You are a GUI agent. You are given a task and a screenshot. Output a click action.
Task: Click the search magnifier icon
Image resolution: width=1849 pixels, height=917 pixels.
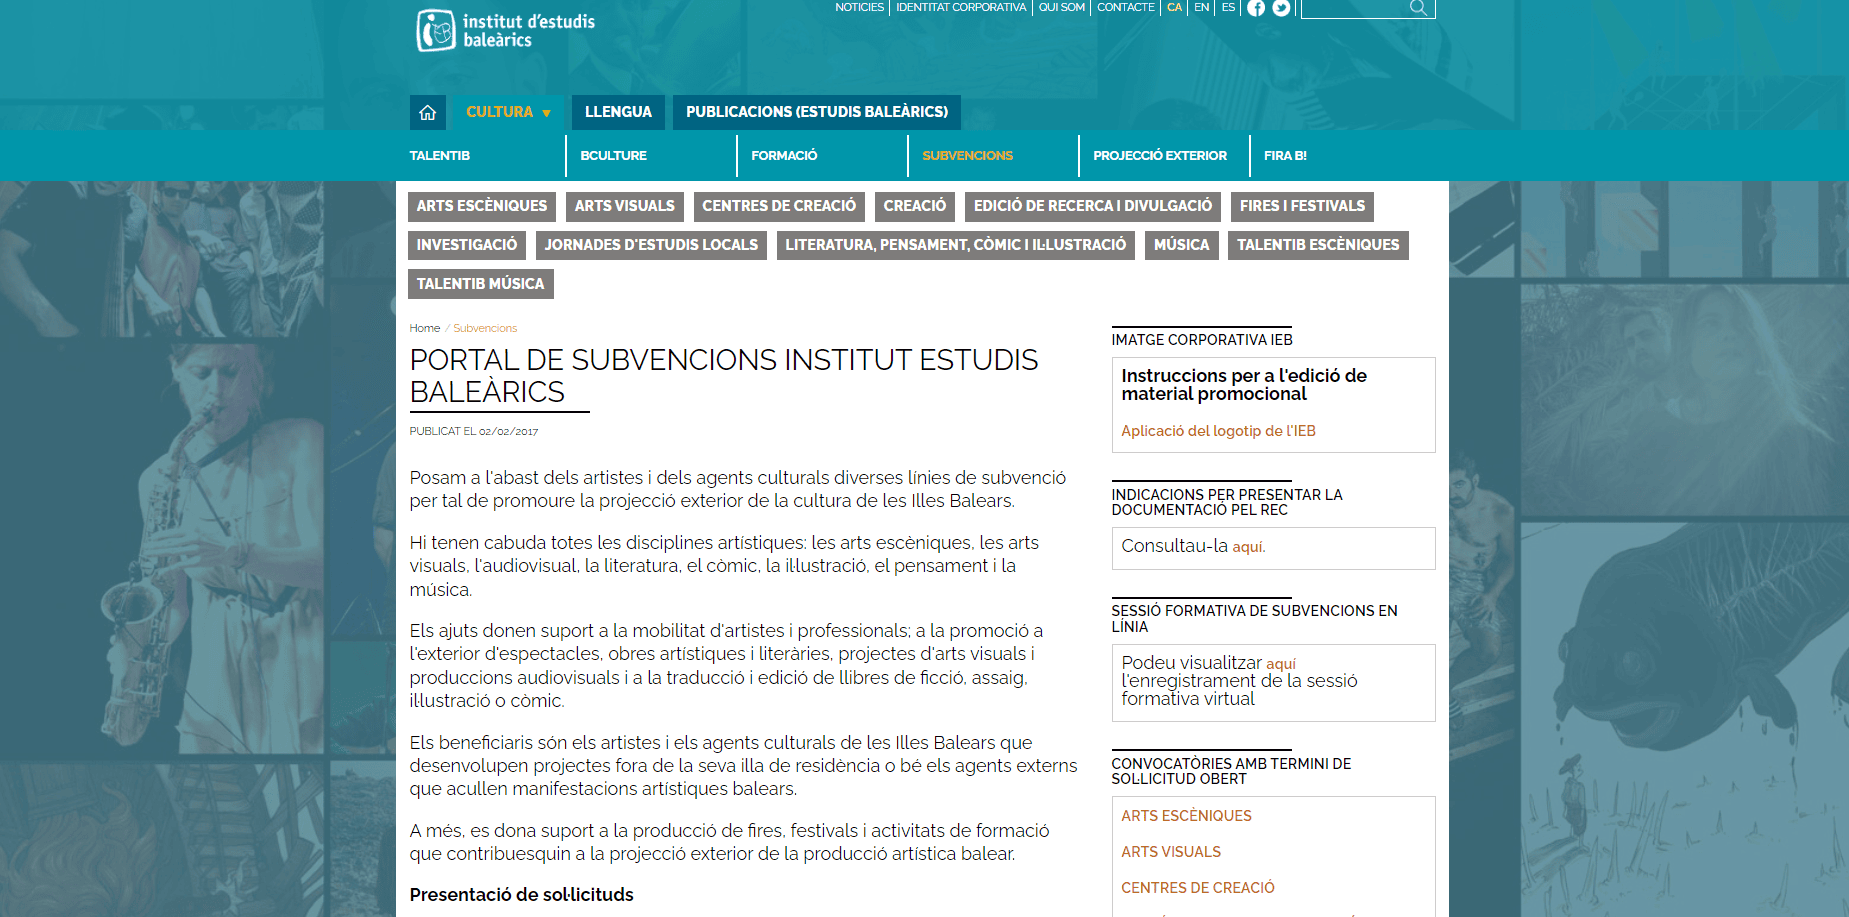pos(1418,8)
